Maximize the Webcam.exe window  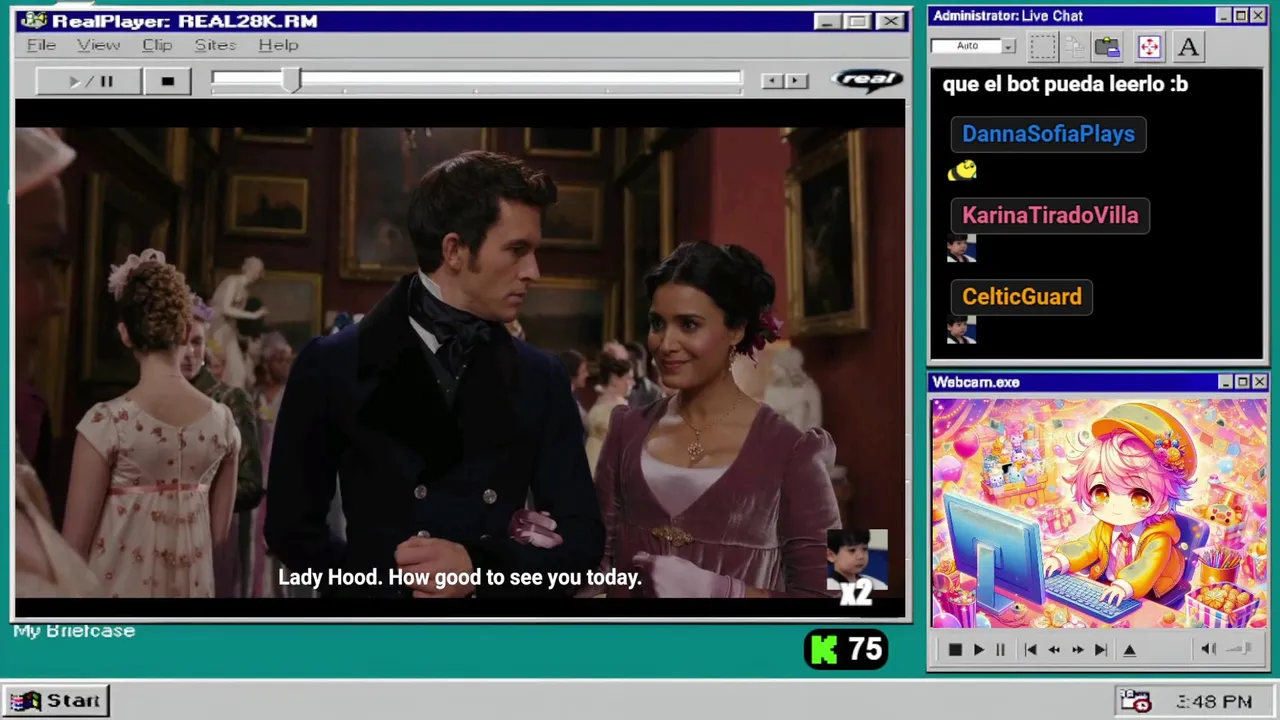1242,382
